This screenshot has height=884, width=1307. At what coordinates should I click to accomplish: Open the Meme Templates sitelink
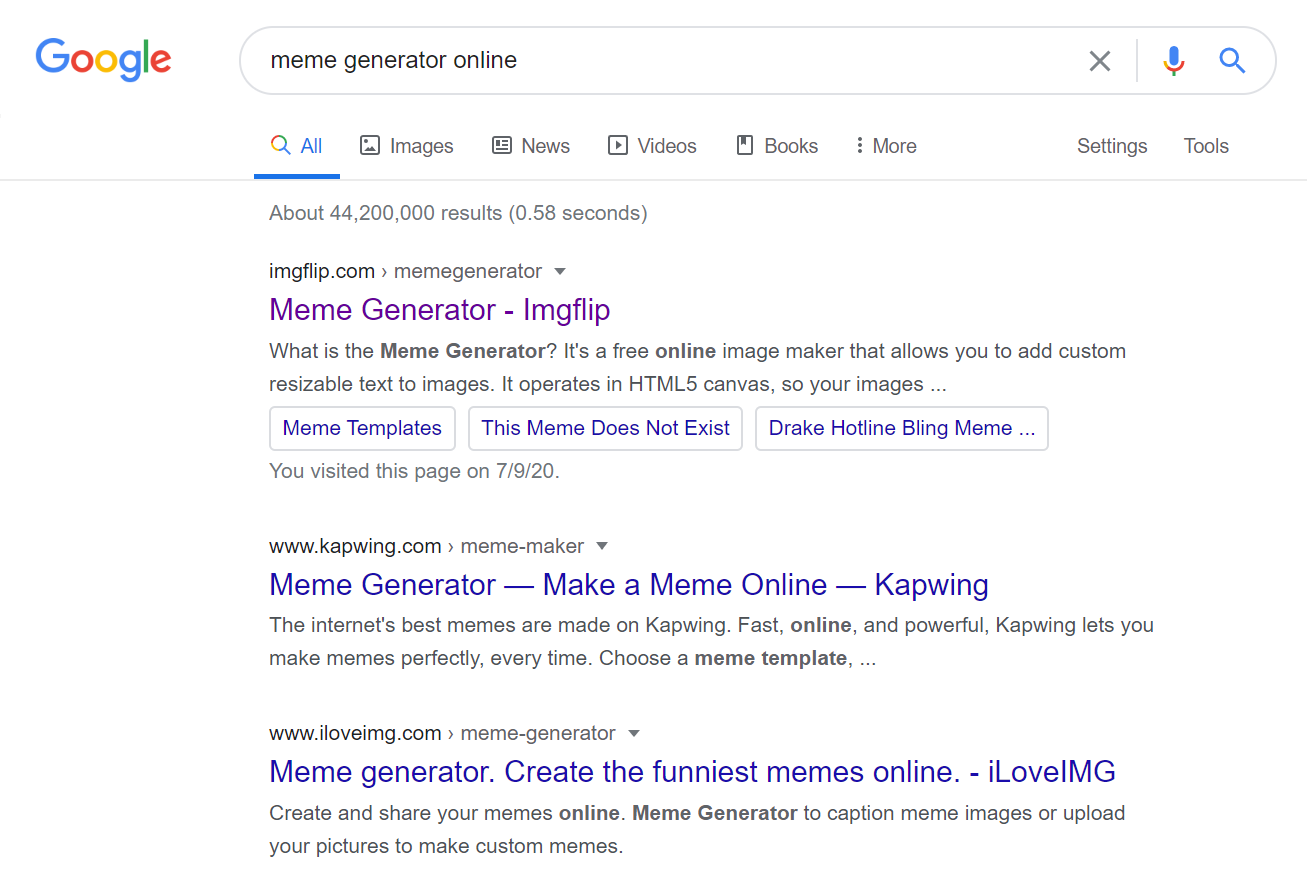point(362,428)
